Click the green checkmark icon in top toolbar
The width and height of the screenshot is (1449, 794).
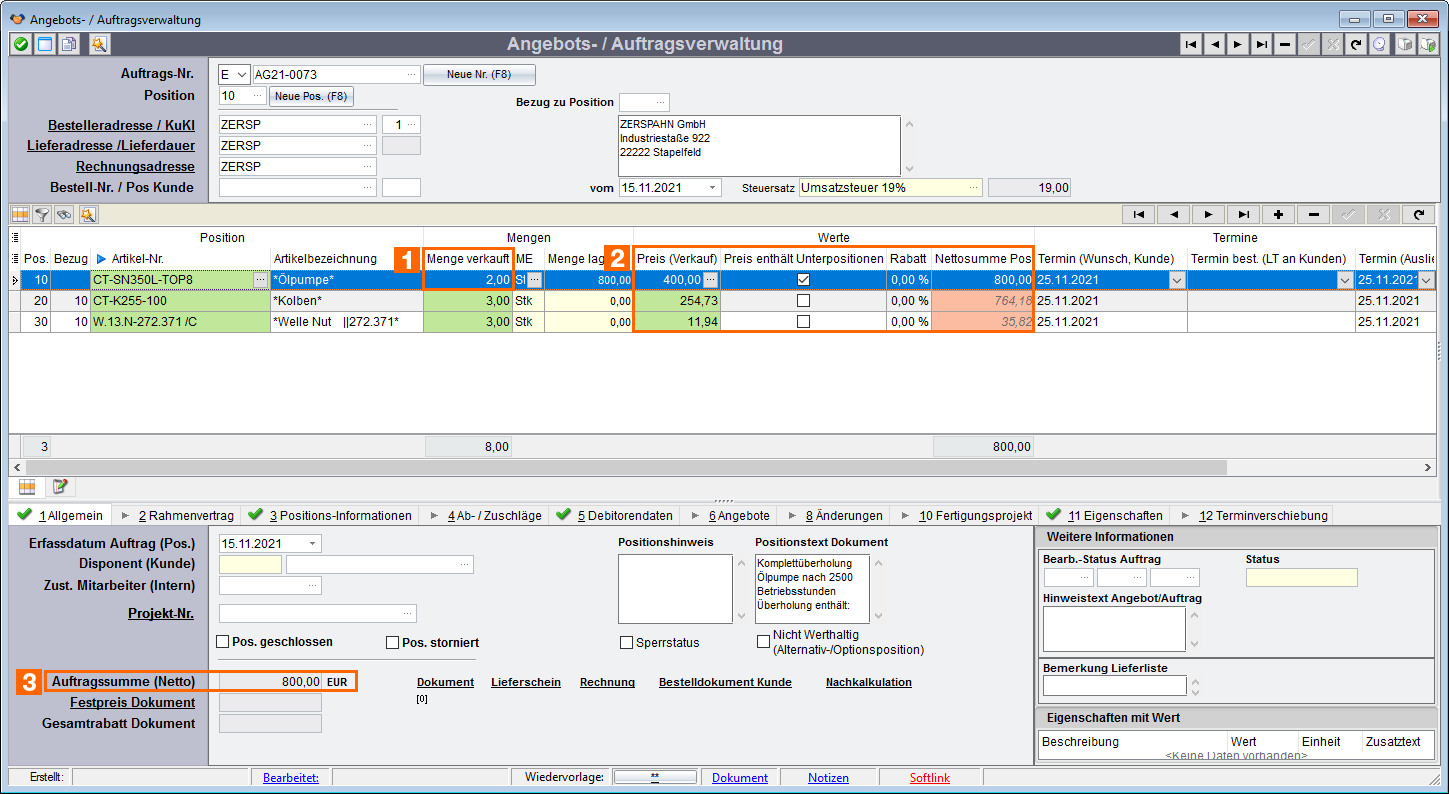[x=20, y=44]
